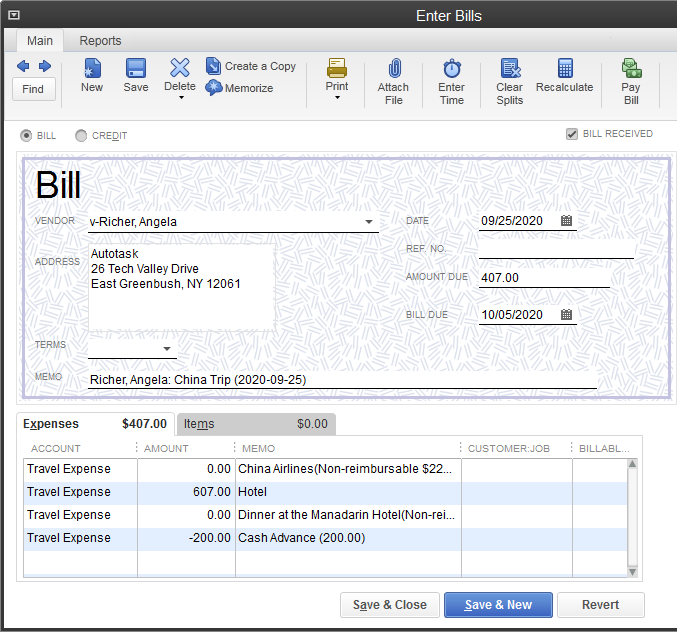Toggle the Bill Received checkbox
The height and width of the screenshot is (632, 677).
572,134
